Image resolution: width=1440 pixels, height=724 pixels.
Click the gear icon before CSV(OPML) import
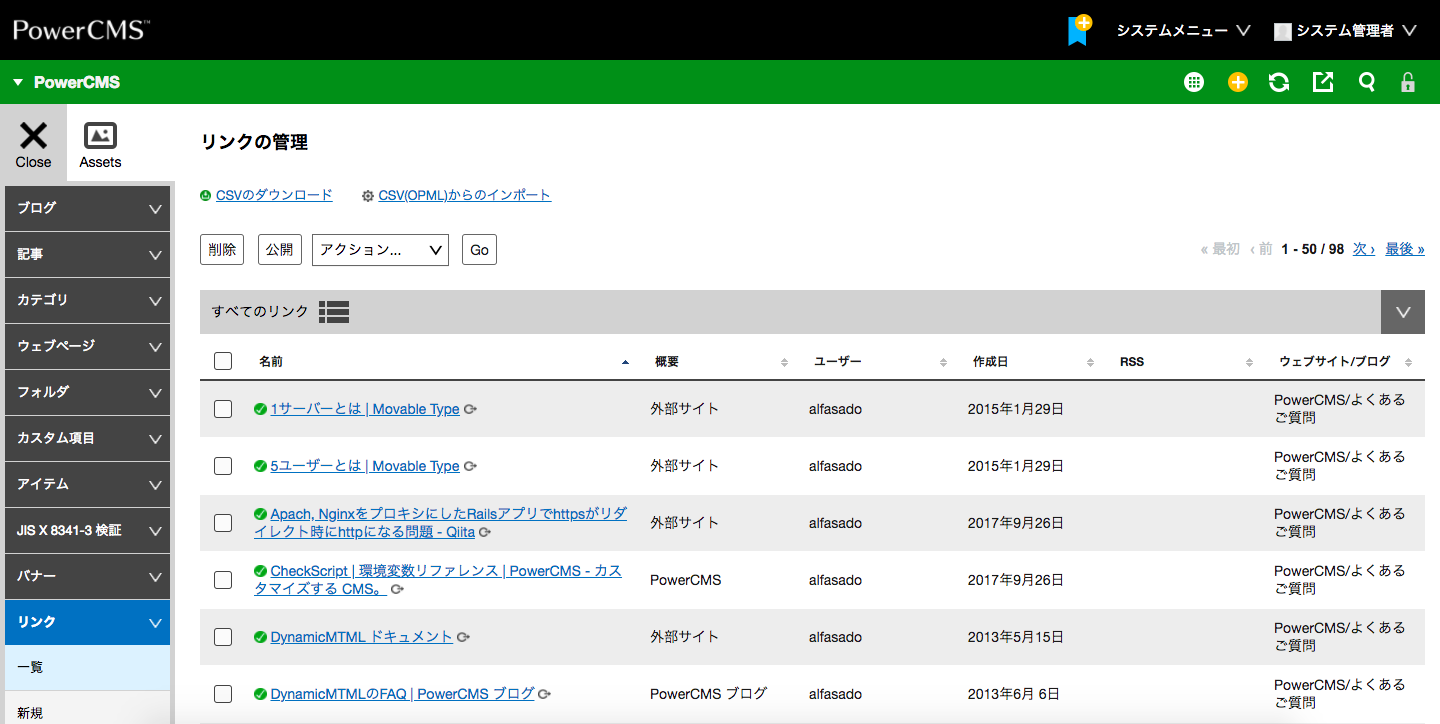coord(368,196)
